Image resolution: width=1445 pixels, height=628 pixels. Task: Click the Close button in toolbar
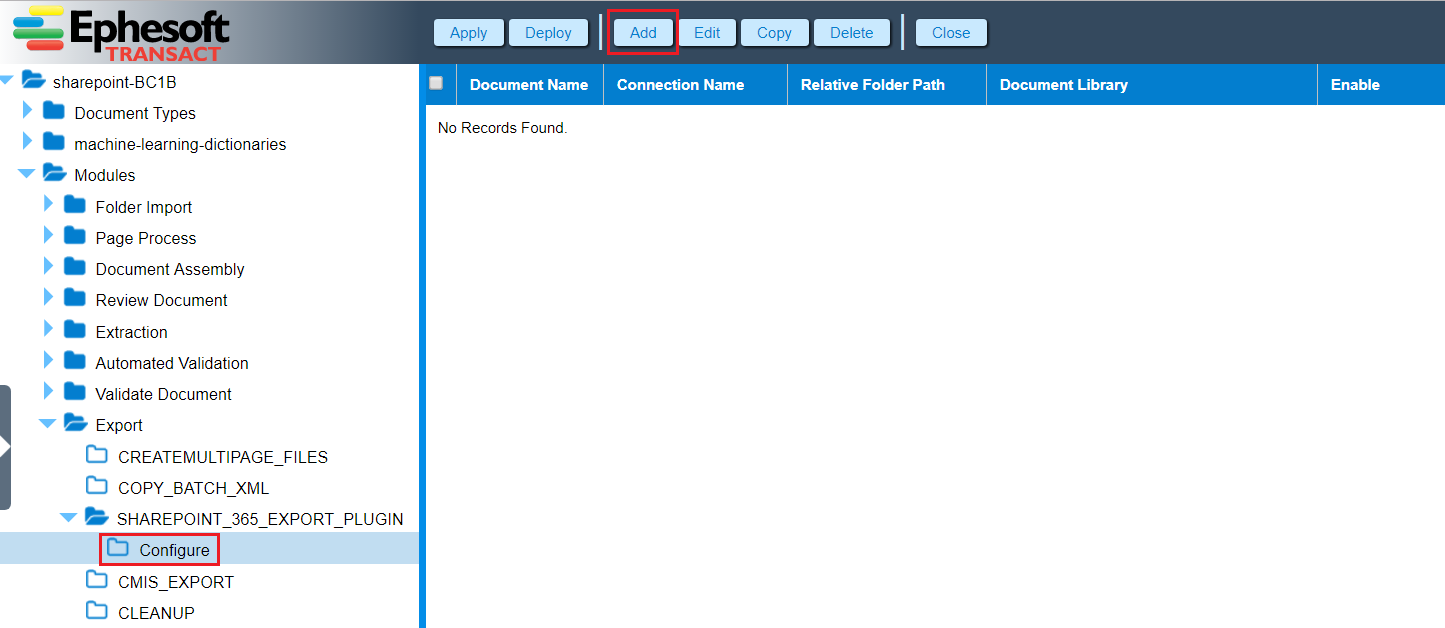pyautogui.click(x=951, y=32)
